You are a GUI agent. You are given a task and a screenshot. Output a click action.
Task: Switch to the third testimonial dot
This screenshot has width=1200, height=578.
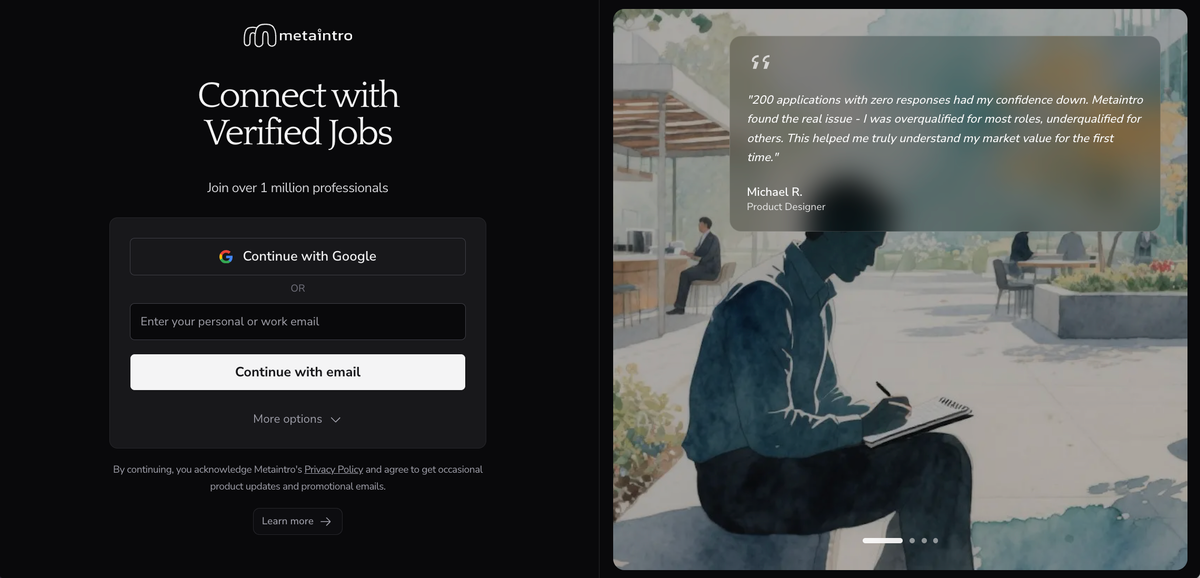(x=924, y=540)
